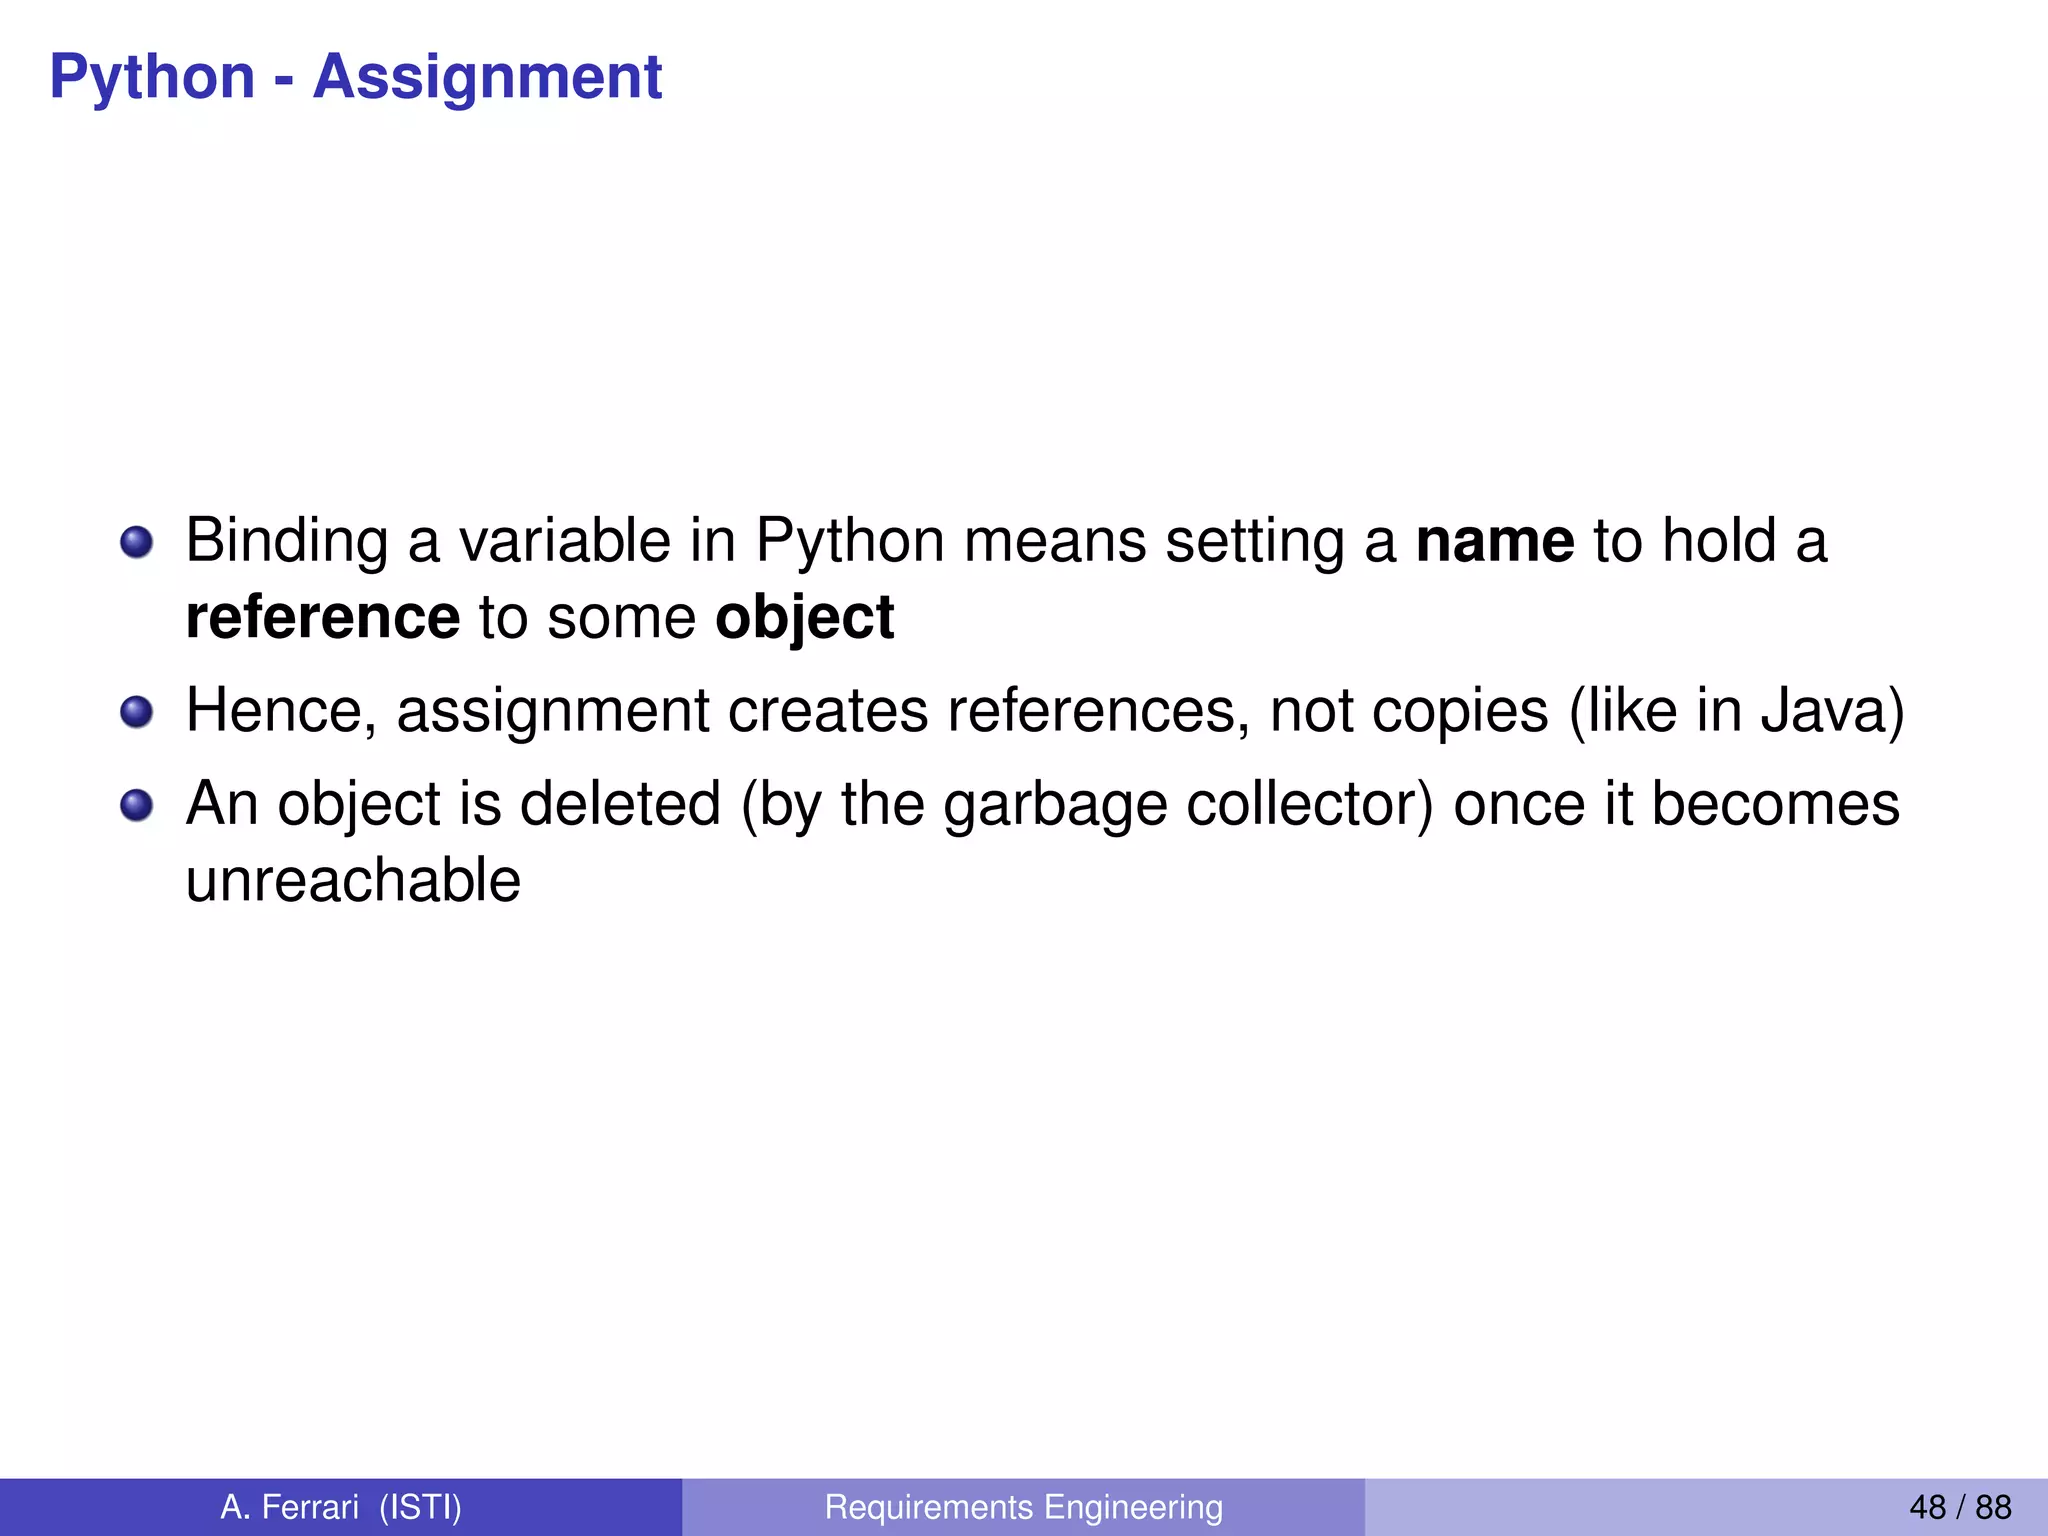Click the text '(by the garbage collector)'

pyautogui.click(x=1088, y=805)
